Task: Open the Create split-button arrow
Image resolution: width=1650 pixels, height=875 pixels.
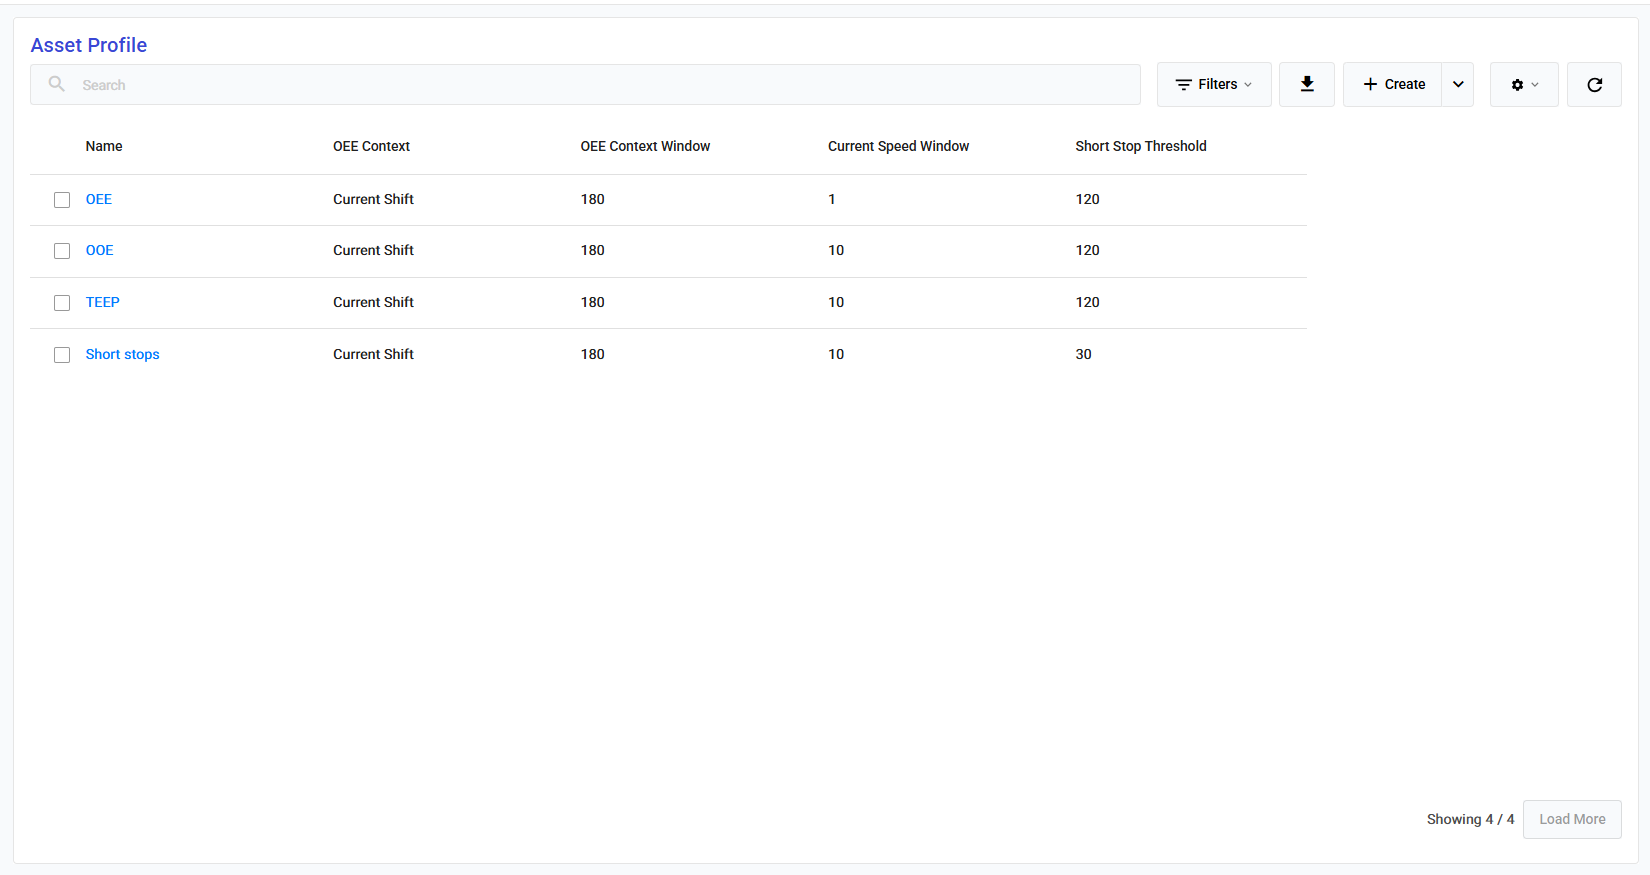Action: (1458, 85)
